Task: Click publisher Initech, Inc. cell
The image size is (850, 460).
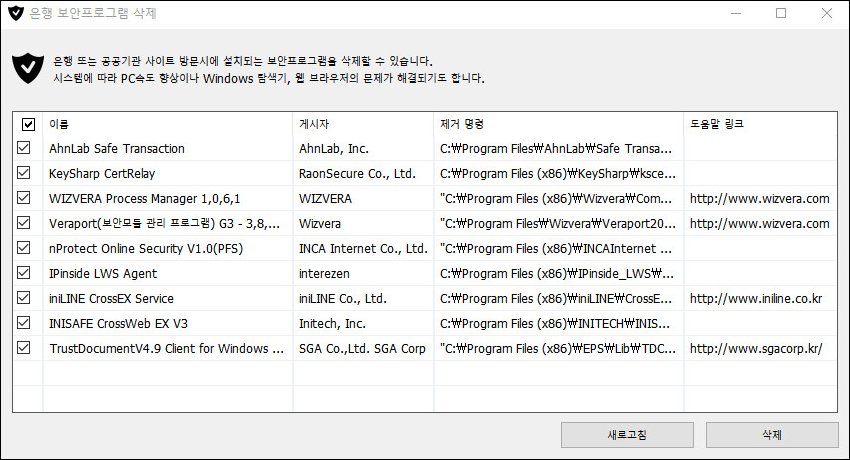Action: point(332,323)
